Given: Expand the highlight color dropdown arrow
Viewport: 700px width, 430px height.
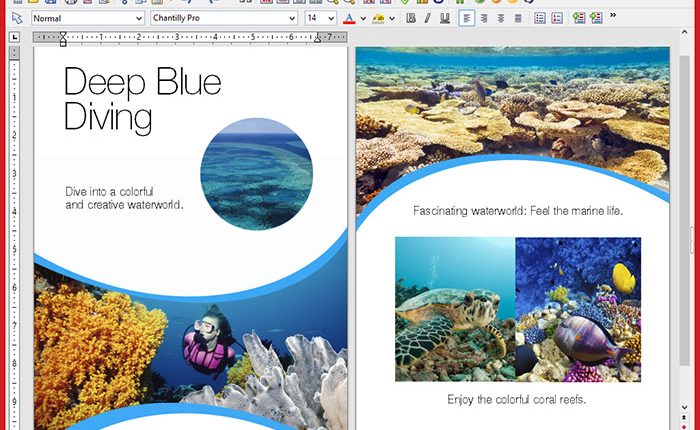Looking at the screenshot, I should point(392,18).
